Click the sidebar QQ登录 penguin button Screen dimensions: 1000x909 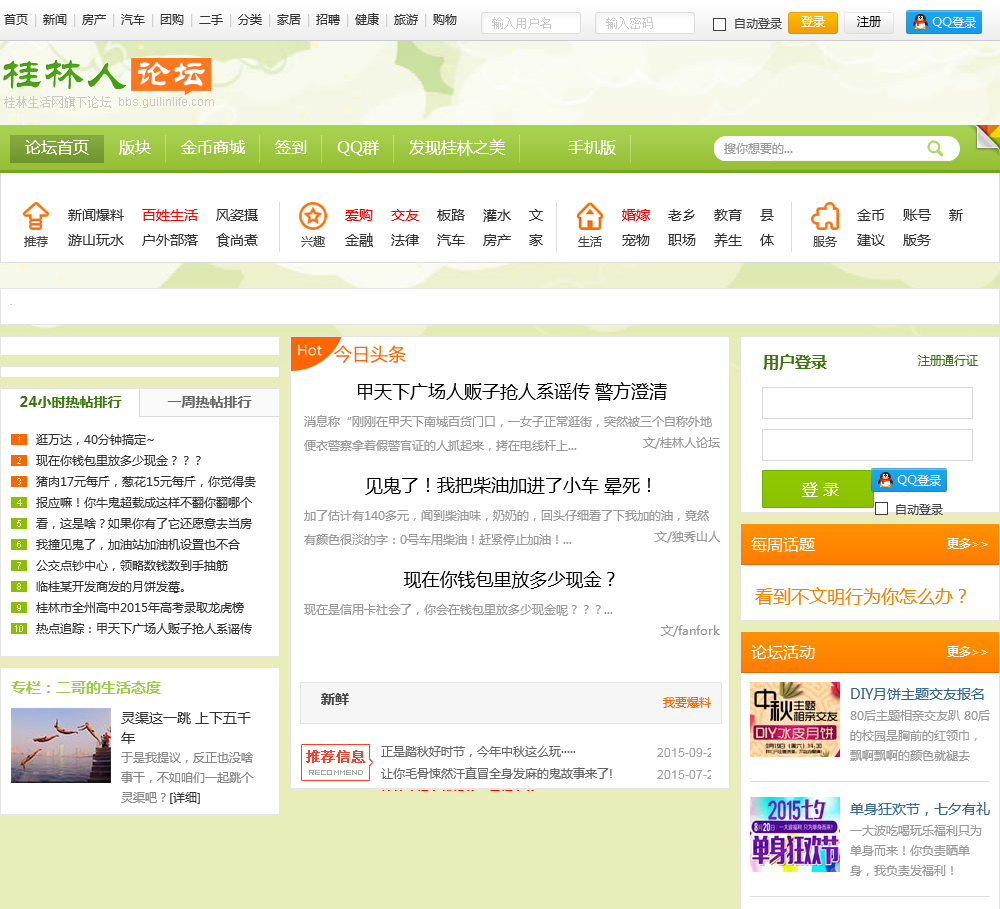[909, 480]
